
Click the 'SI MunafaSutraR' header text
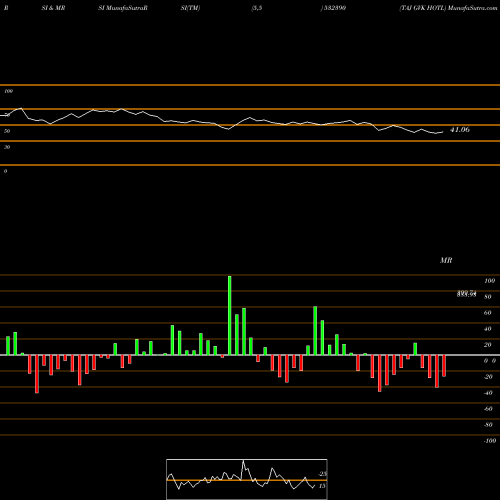pyautogui.click(x=123, y=8)
